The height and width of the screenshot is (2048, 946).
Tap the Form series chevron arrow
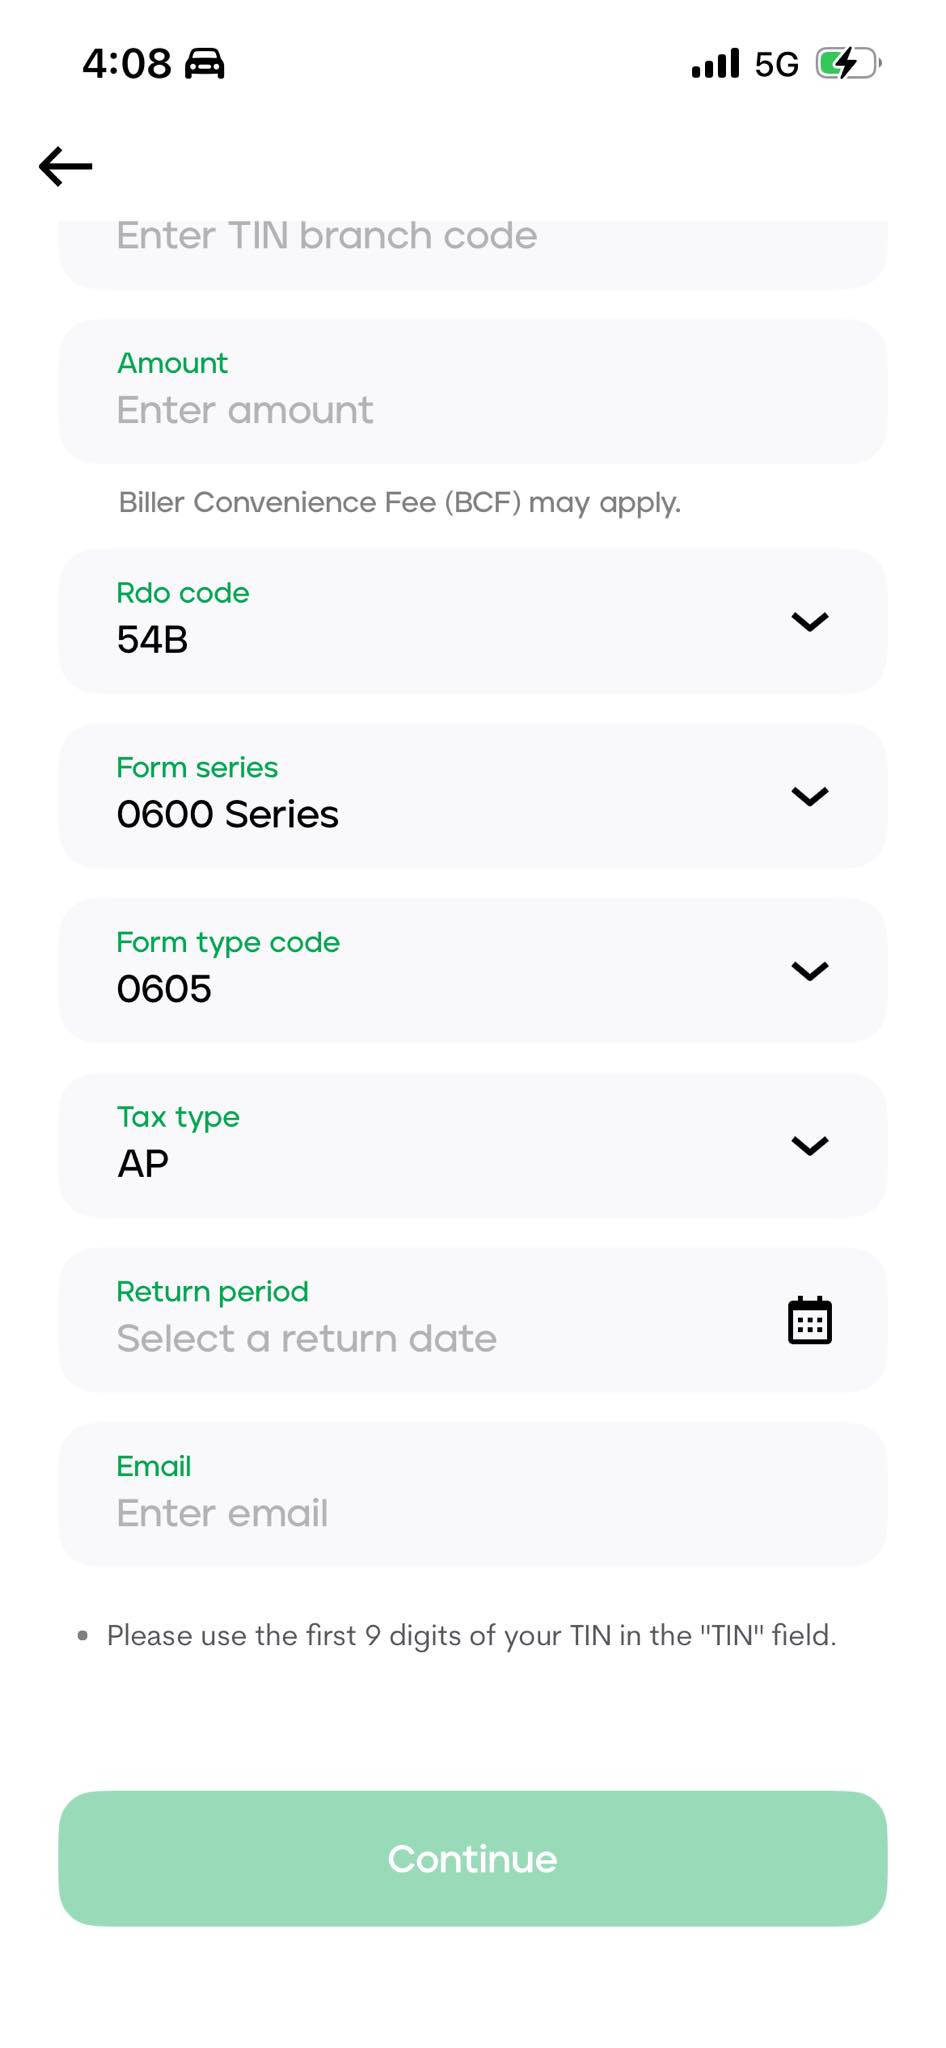pyautogui.click(x=810, y=796)
